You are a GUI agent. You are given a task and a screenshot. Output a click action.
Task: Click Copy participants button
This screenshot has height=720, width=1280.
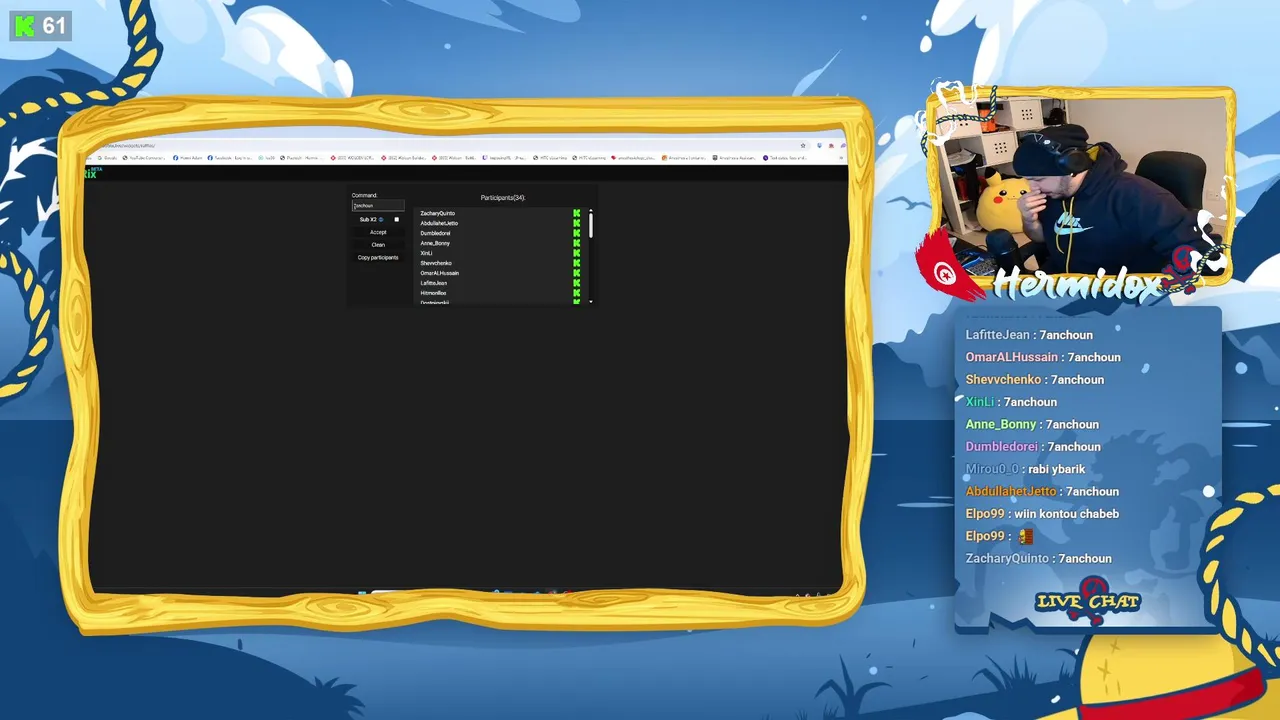(378, 257)
